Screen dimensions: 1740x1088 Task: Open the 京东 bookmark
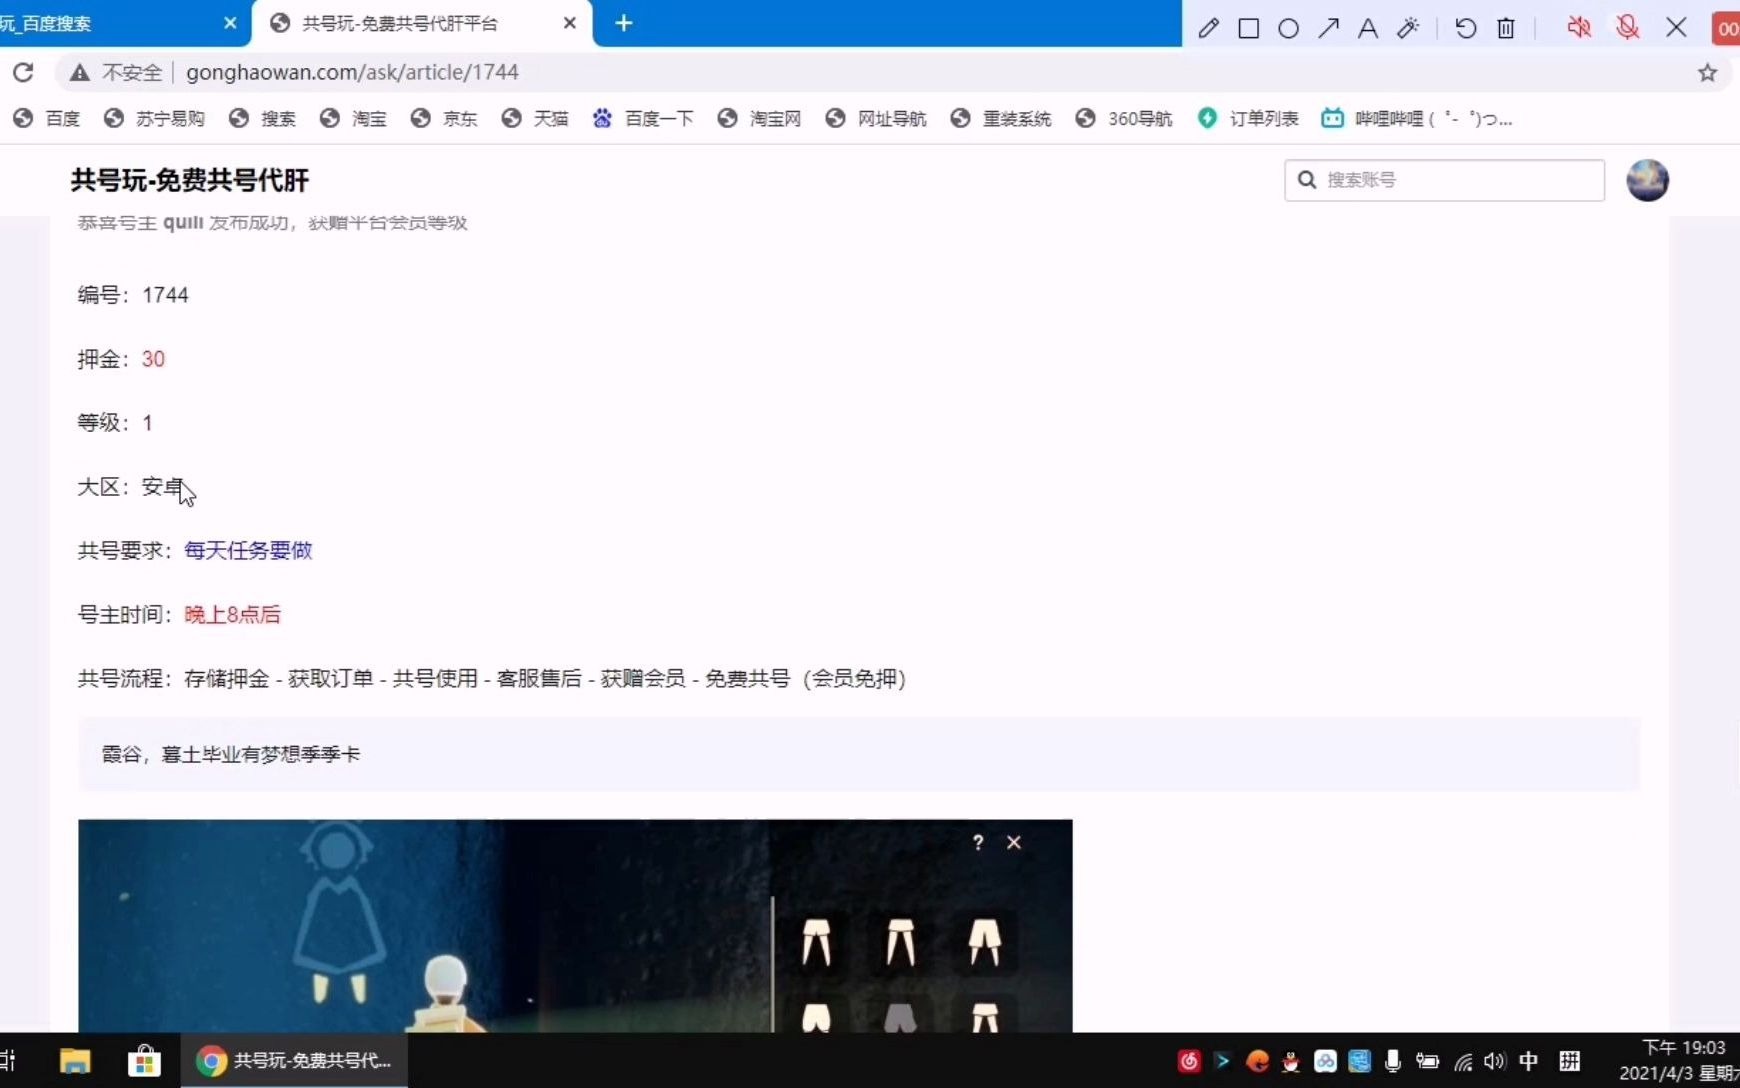444,118
